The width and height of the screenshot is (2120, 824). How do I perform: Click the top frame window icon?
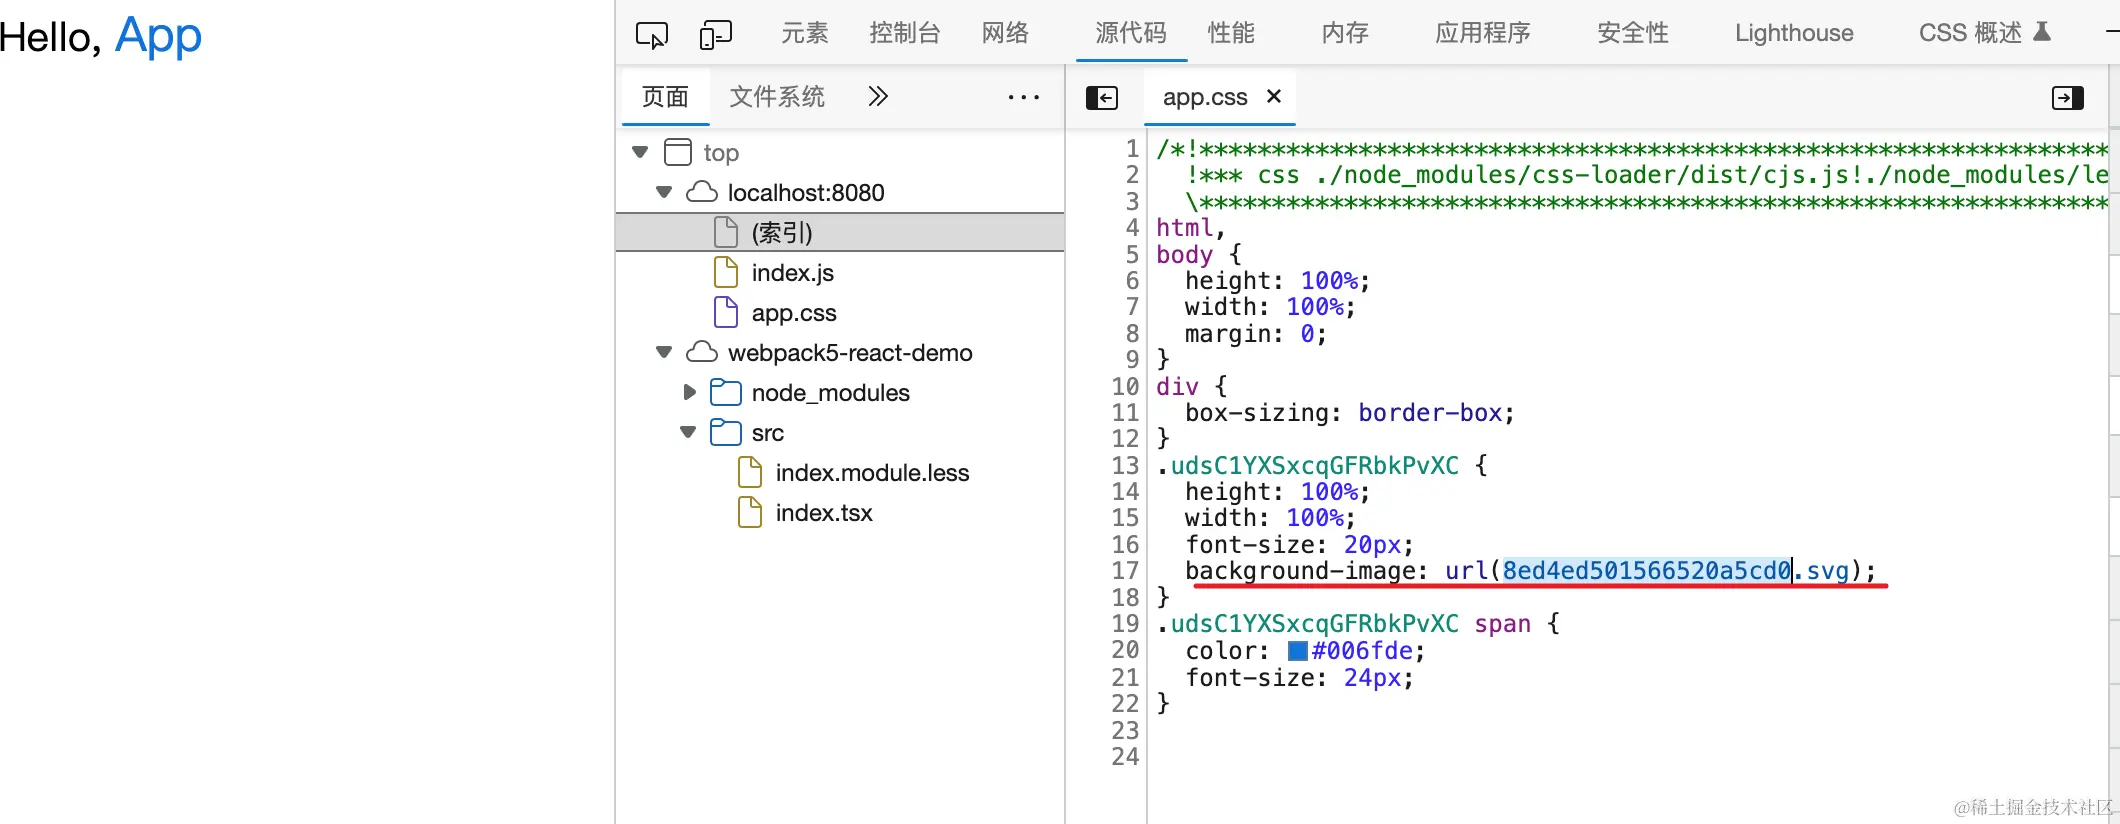pyautogui.click(x=678, y=152)
